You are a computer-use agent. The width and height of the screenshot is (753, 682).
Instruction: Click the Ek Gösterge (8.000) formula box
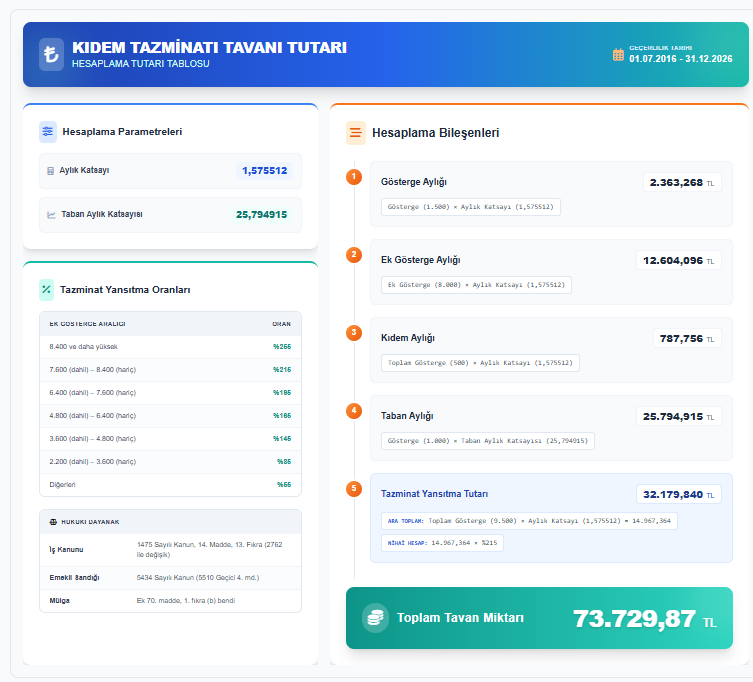[476, 285]
